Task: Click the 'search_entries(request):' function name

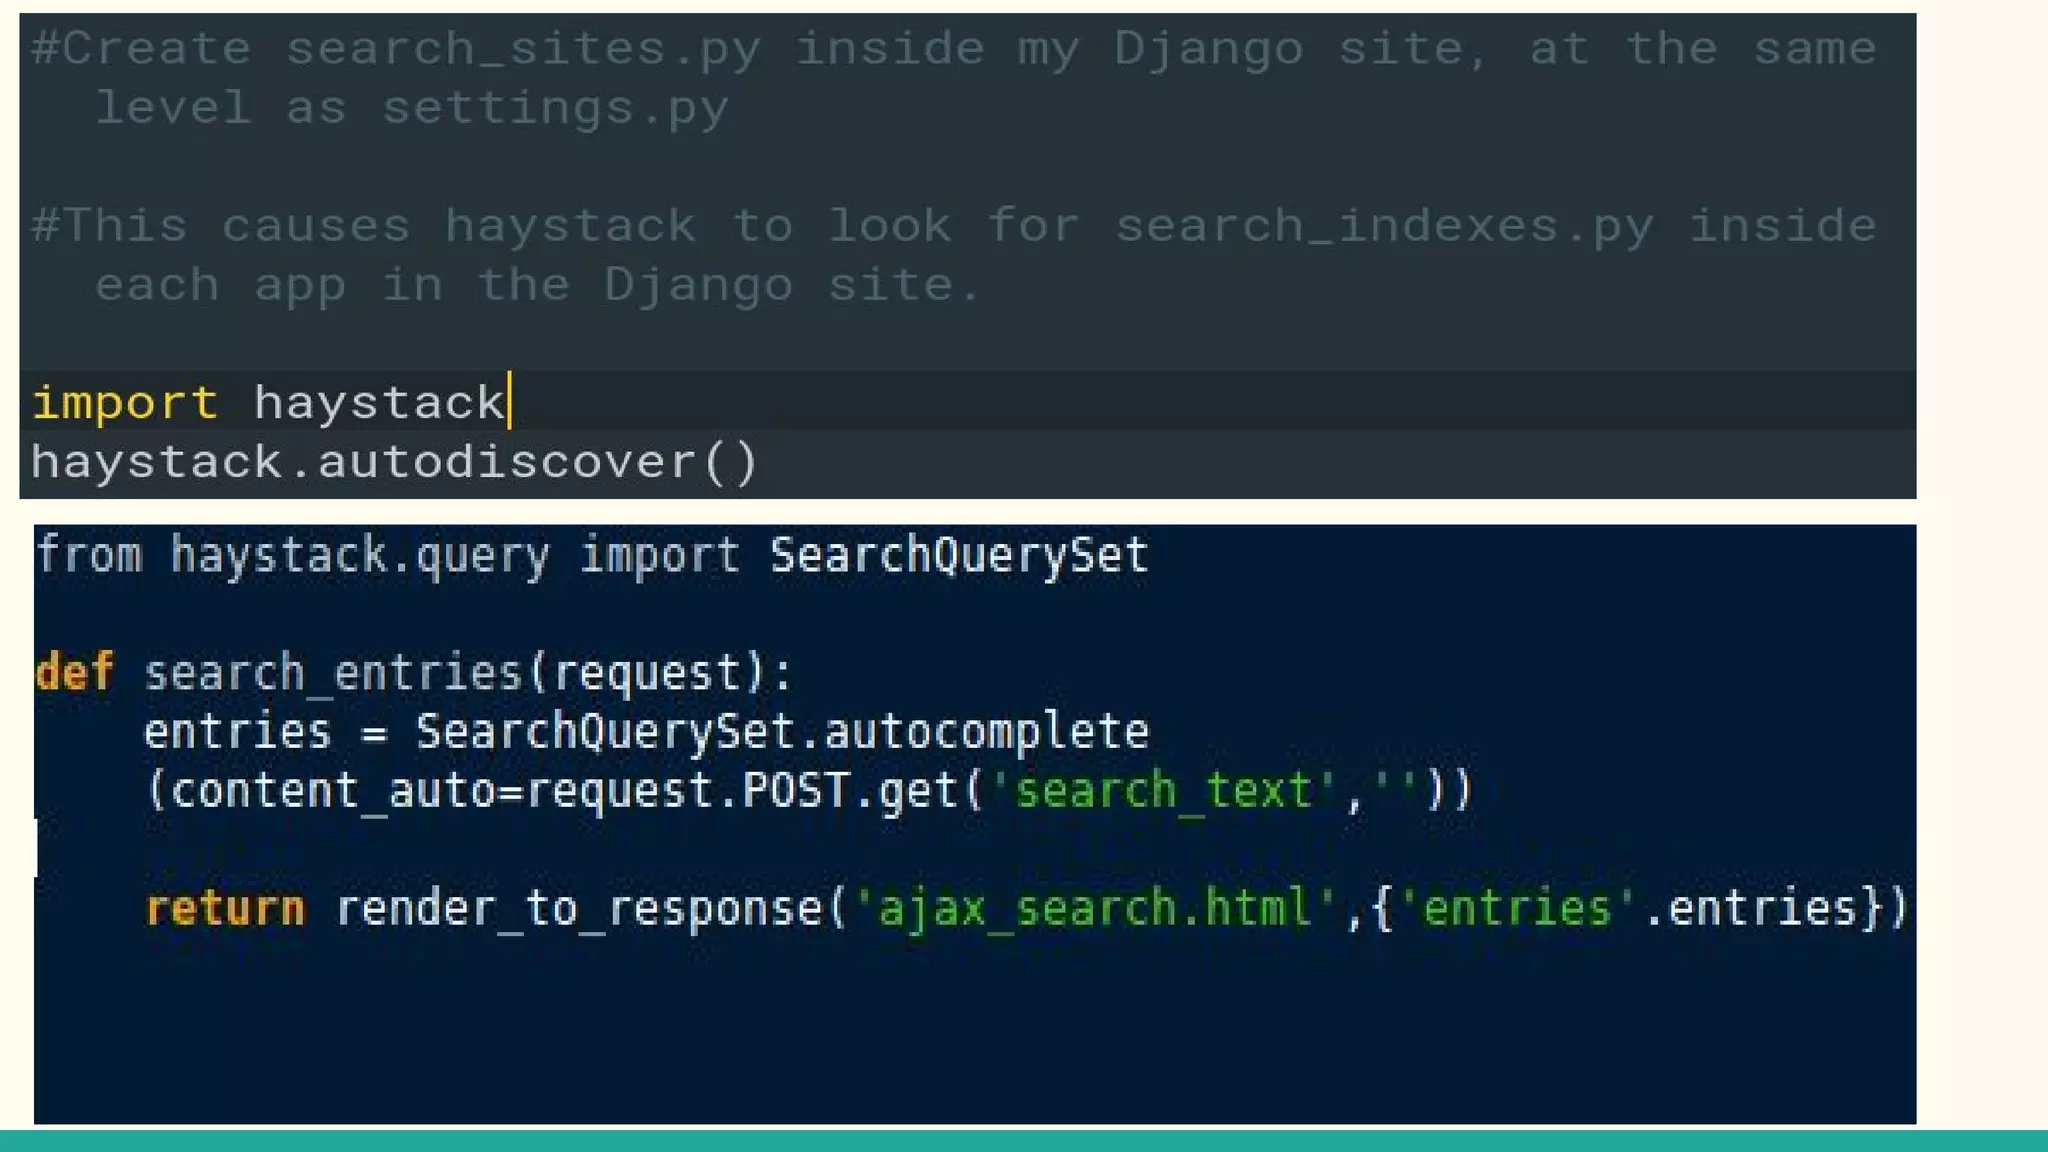Action: click(467, 672)
